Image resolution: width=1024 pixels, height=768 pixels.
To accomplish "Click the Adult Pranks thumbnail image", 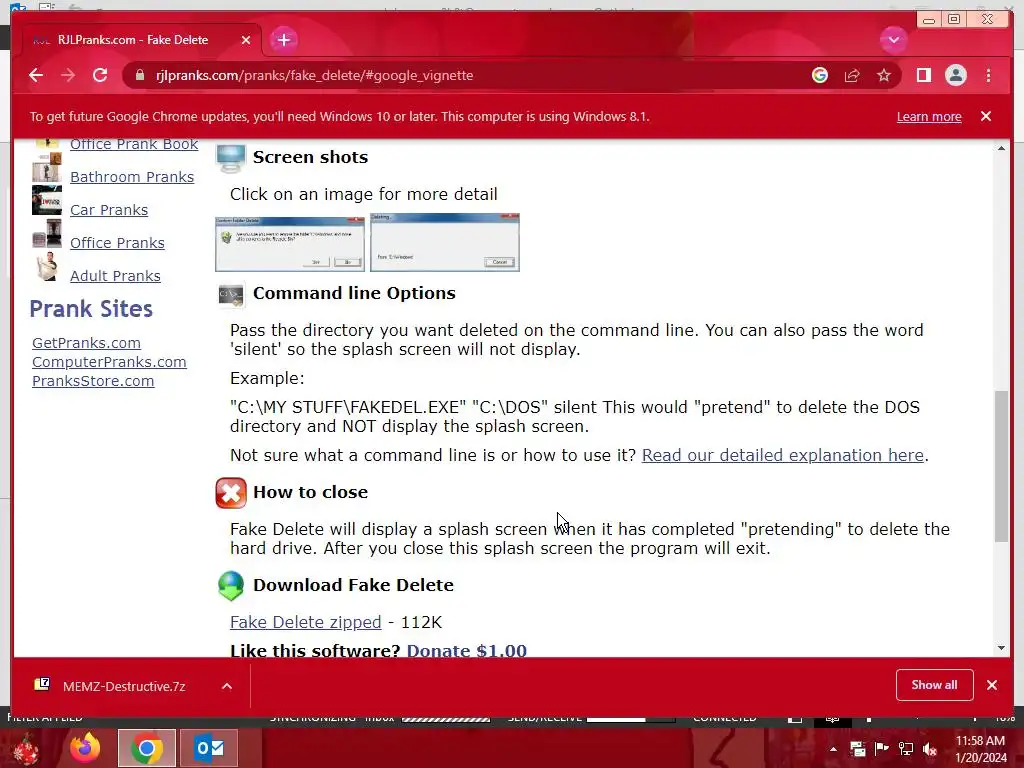I will click(x=46, y=266).
